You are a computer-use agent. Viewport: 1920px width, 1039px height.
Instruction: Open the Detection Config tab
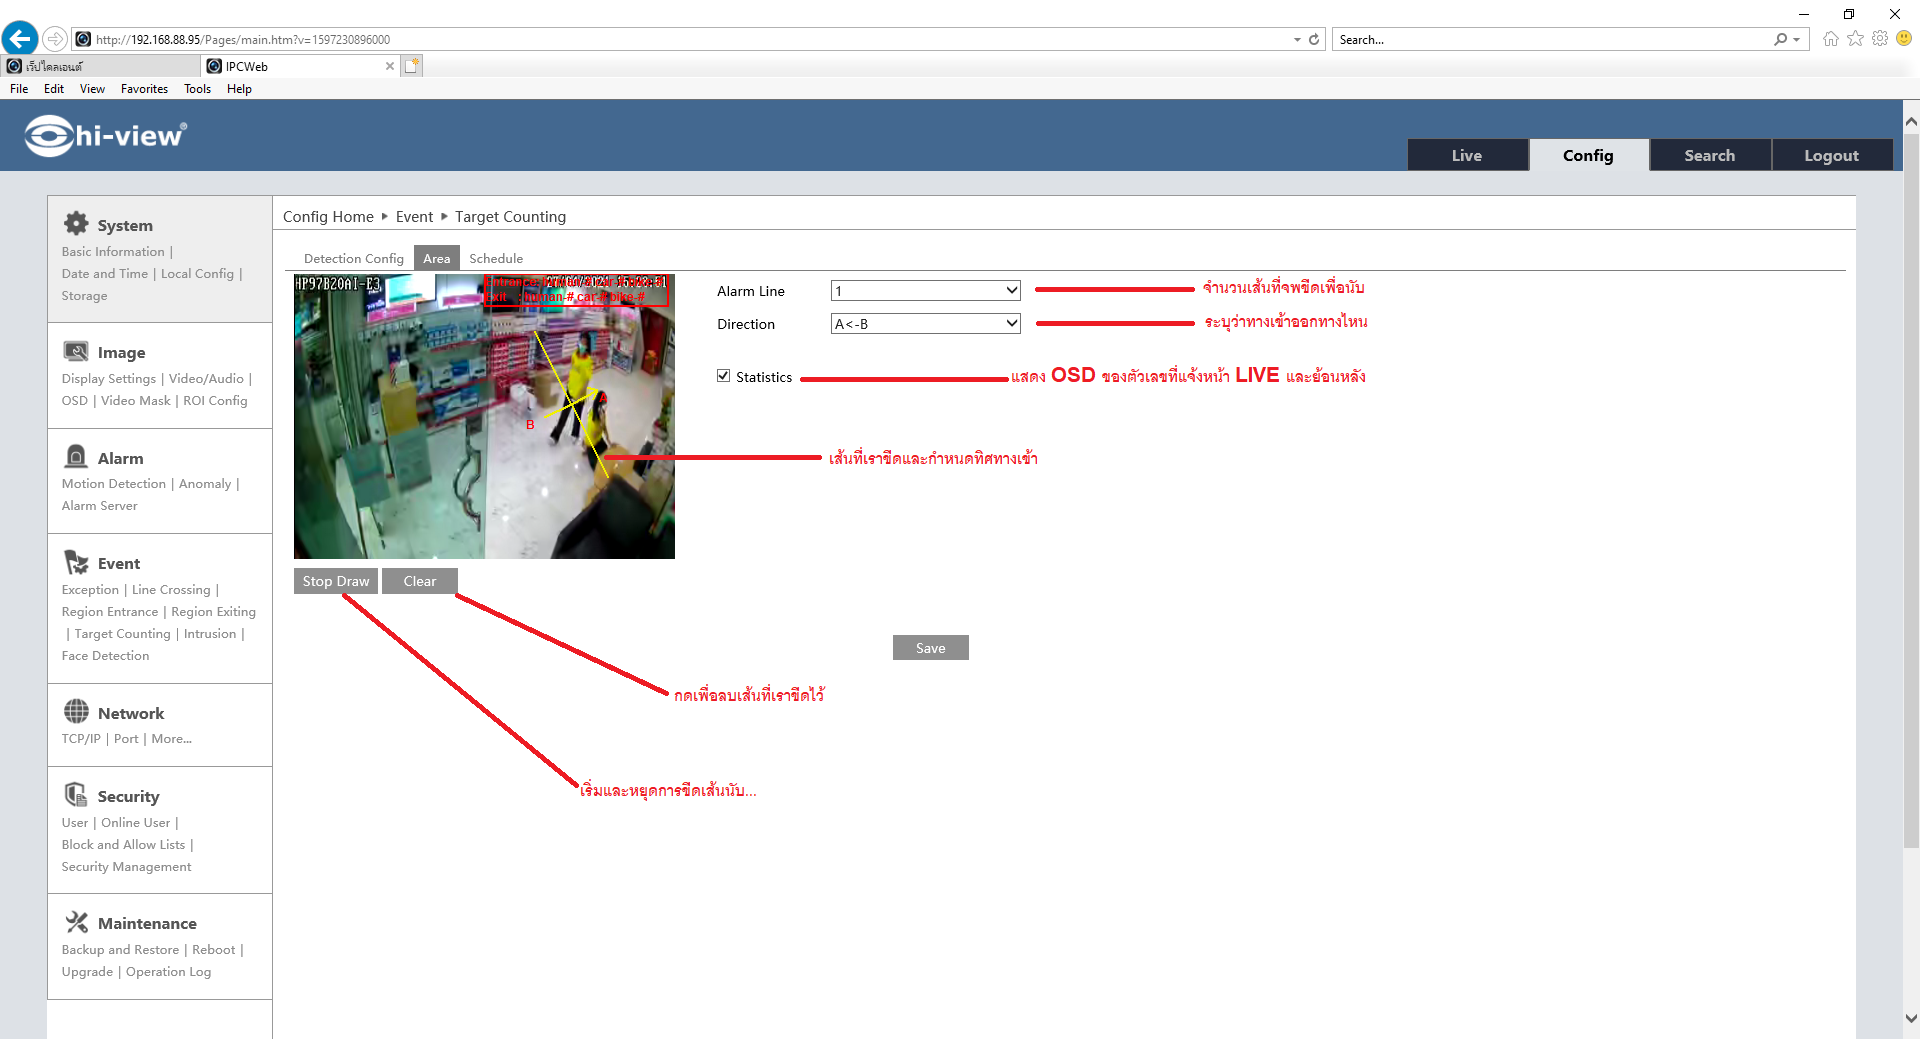click(353, 259)
